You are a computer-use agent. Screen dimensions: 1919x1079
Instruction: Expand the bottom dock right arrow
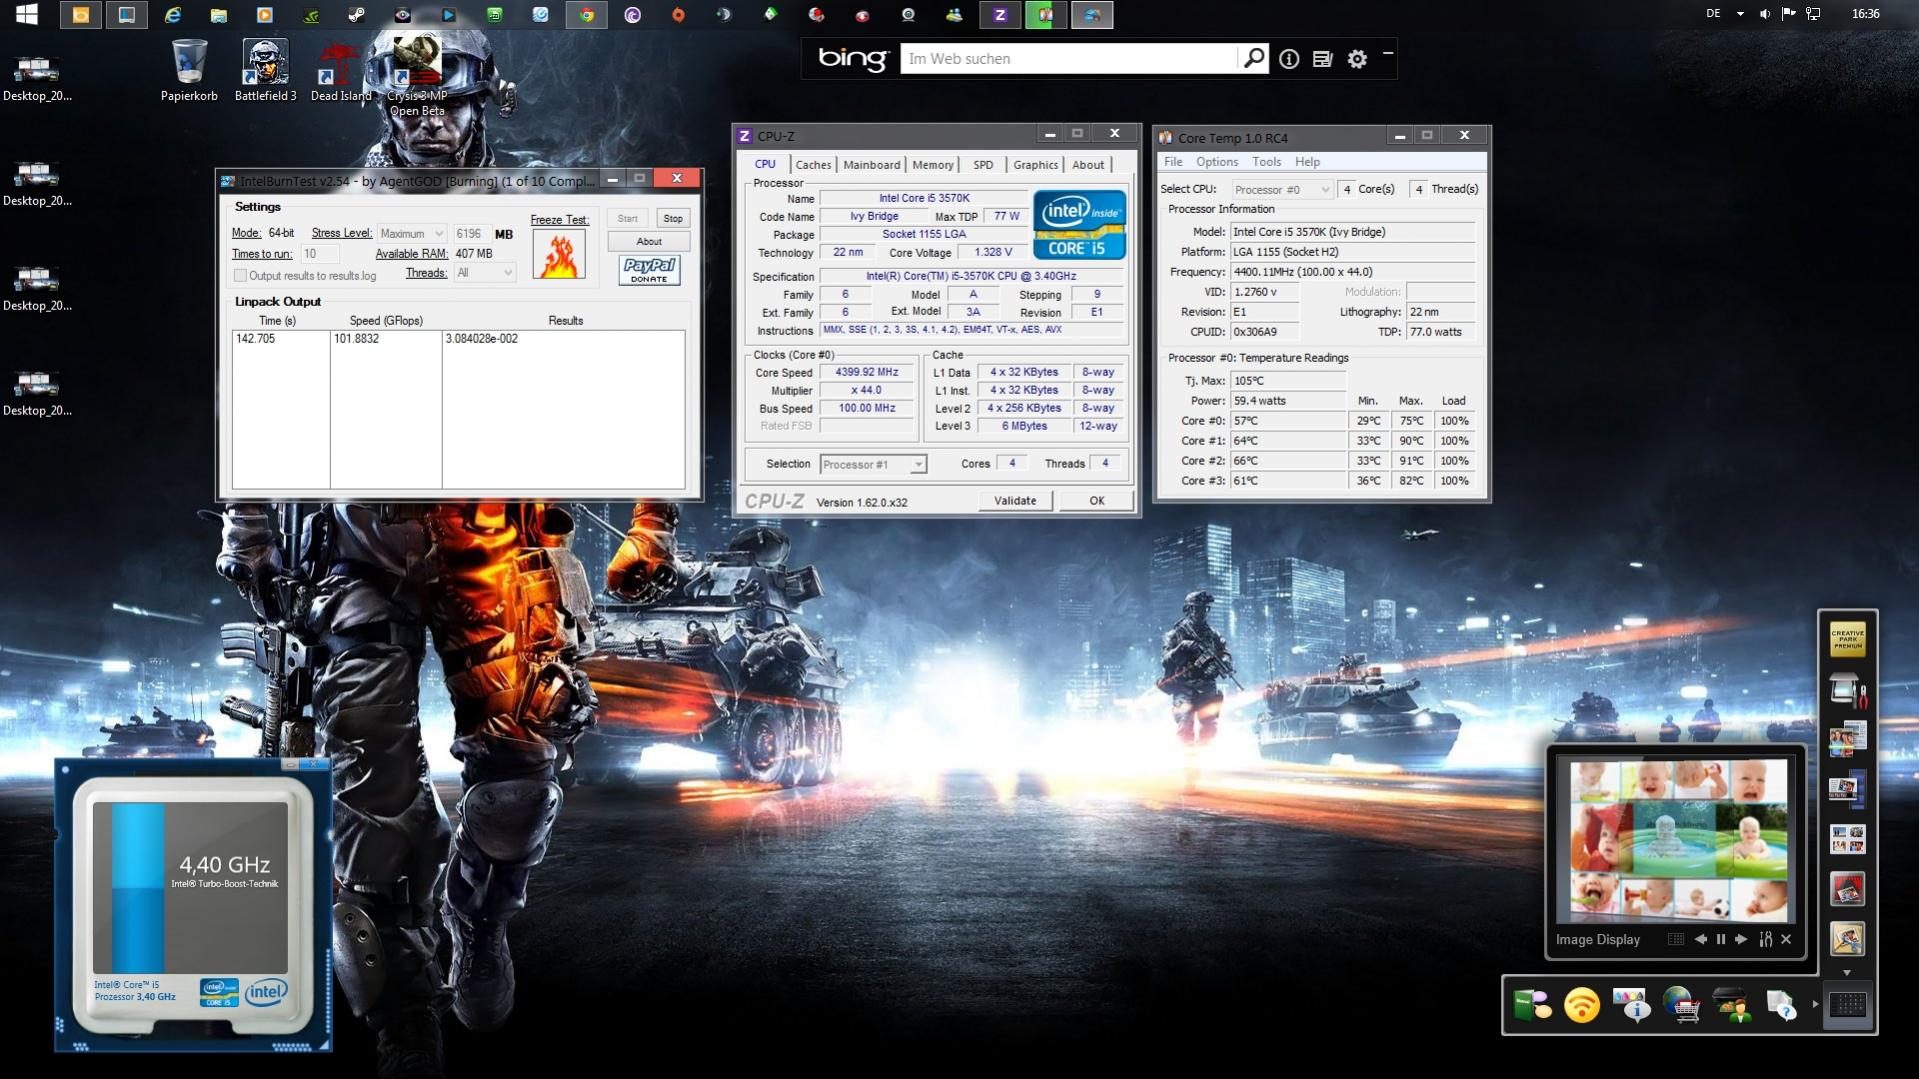(1815, 1003)
